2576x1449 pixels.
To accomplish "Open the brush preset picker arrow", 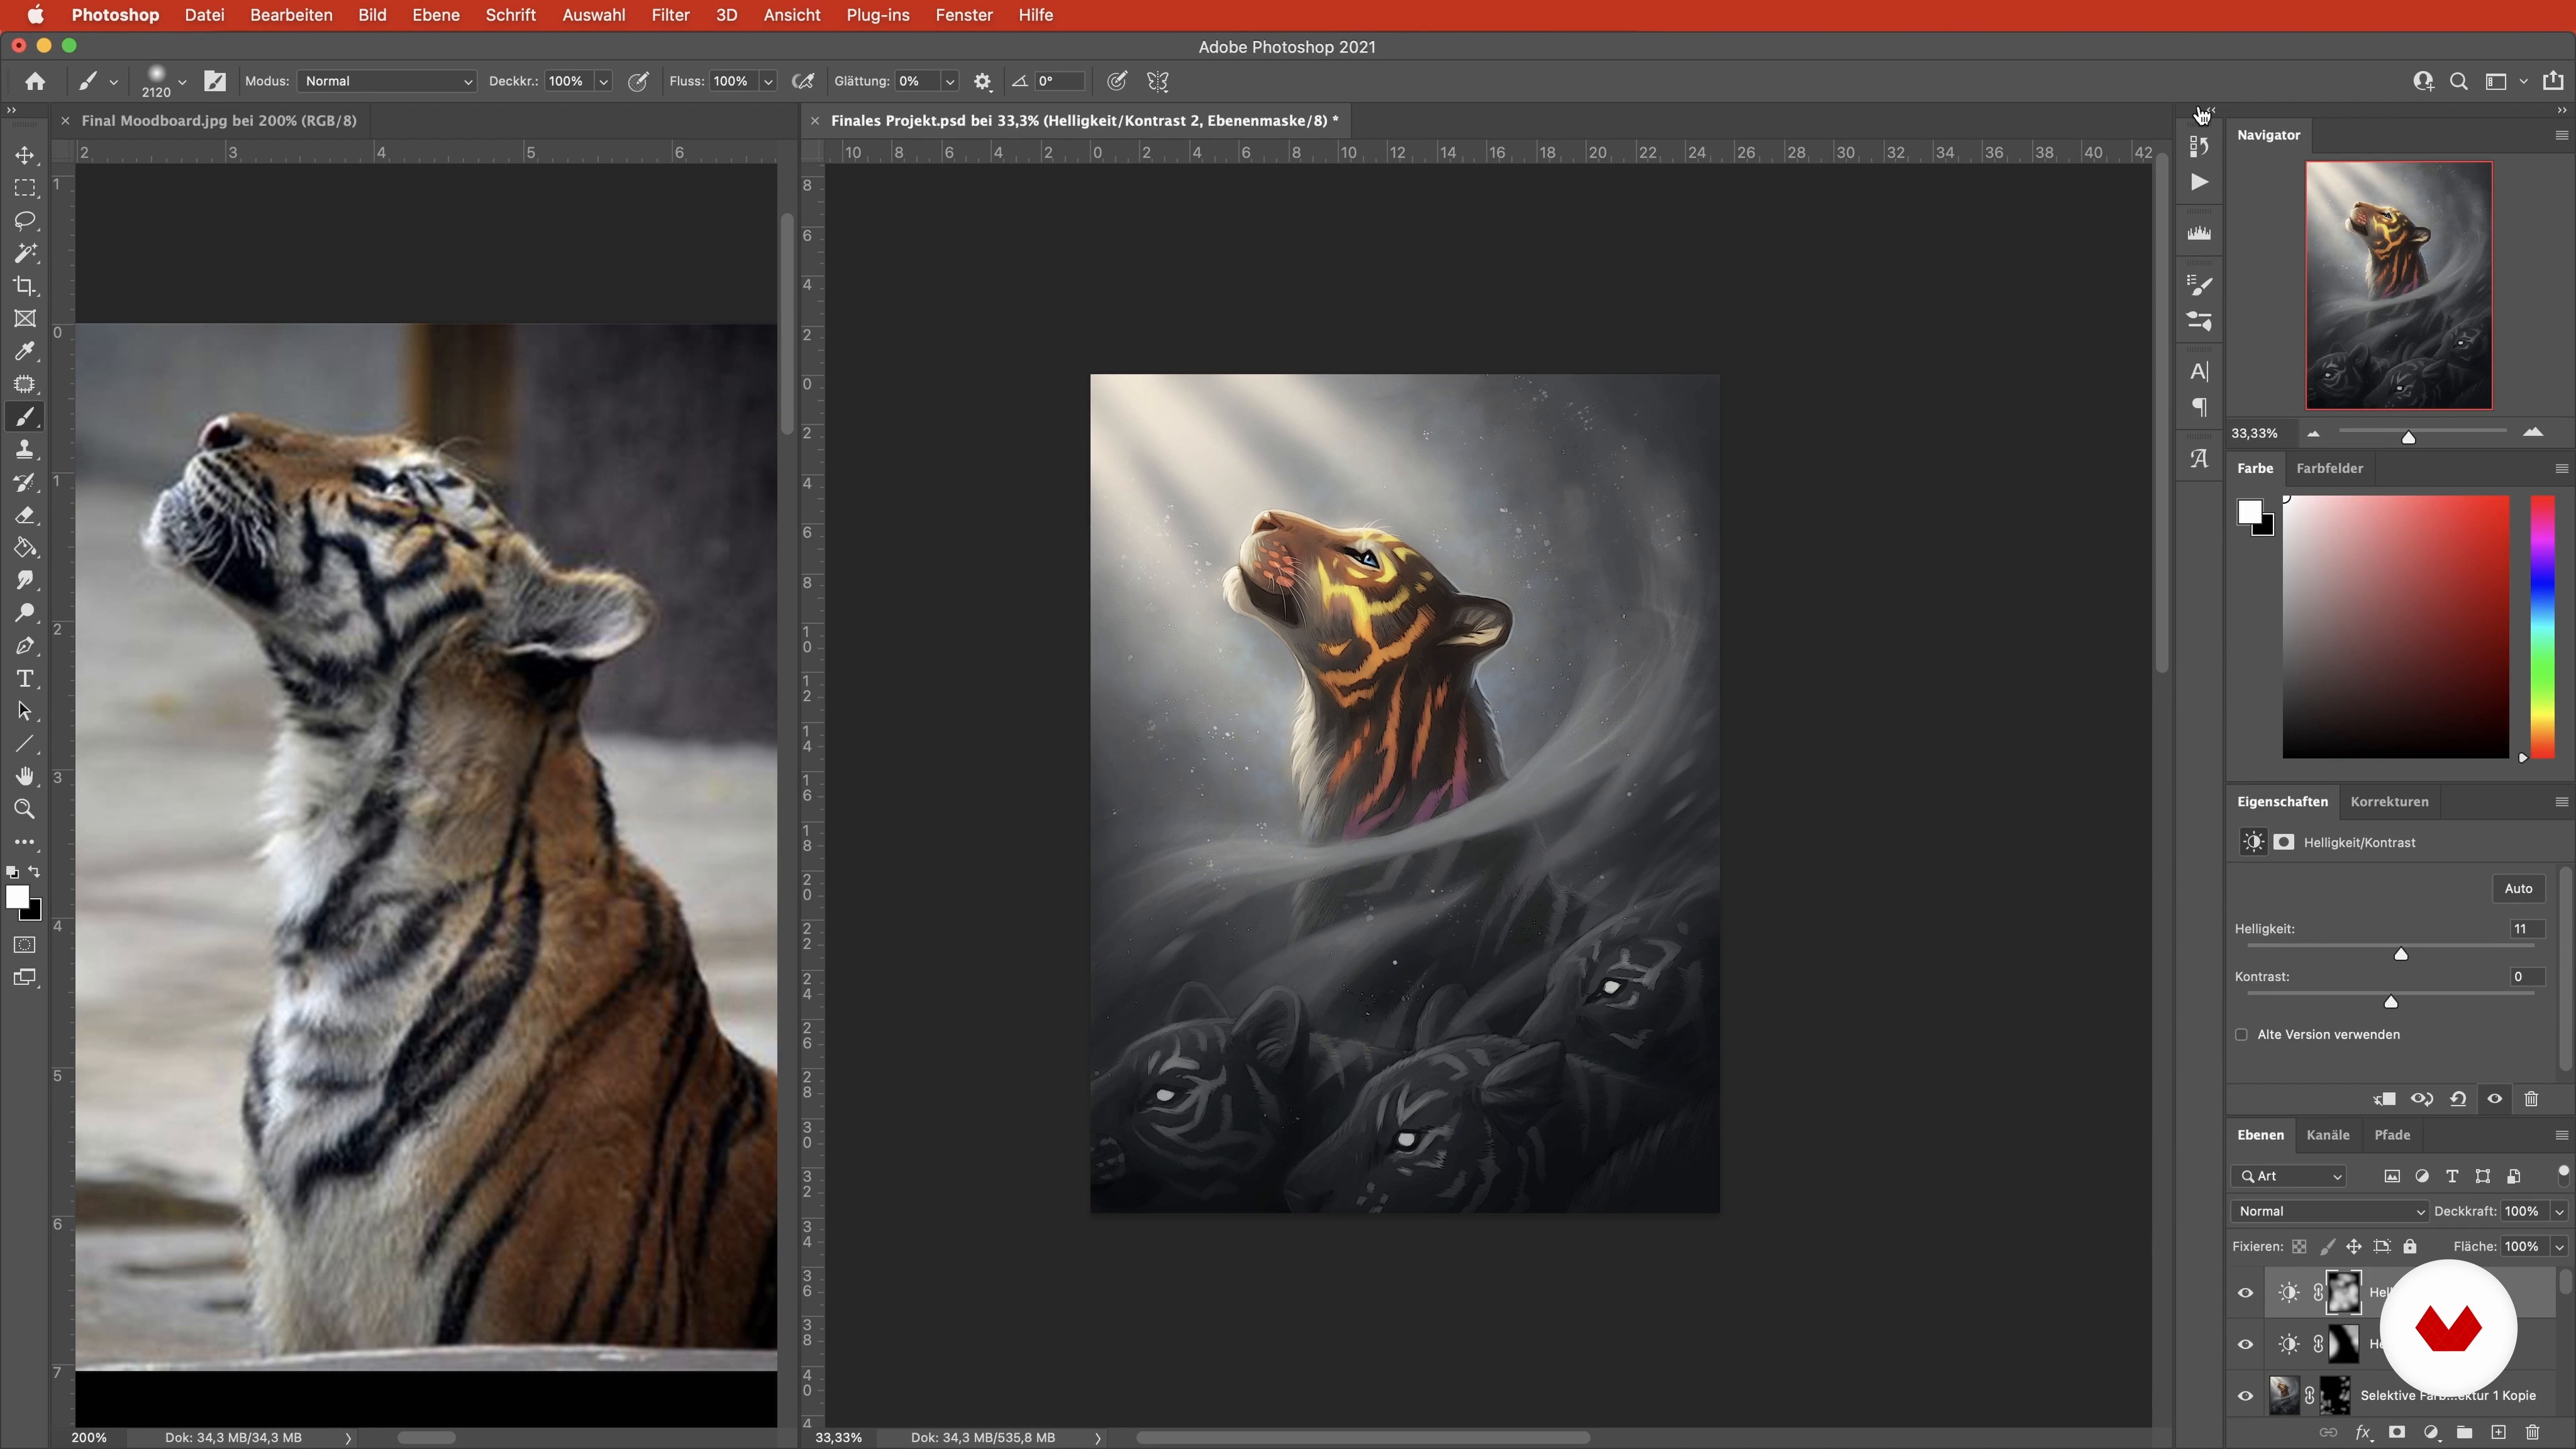I will tap(182, 82).
